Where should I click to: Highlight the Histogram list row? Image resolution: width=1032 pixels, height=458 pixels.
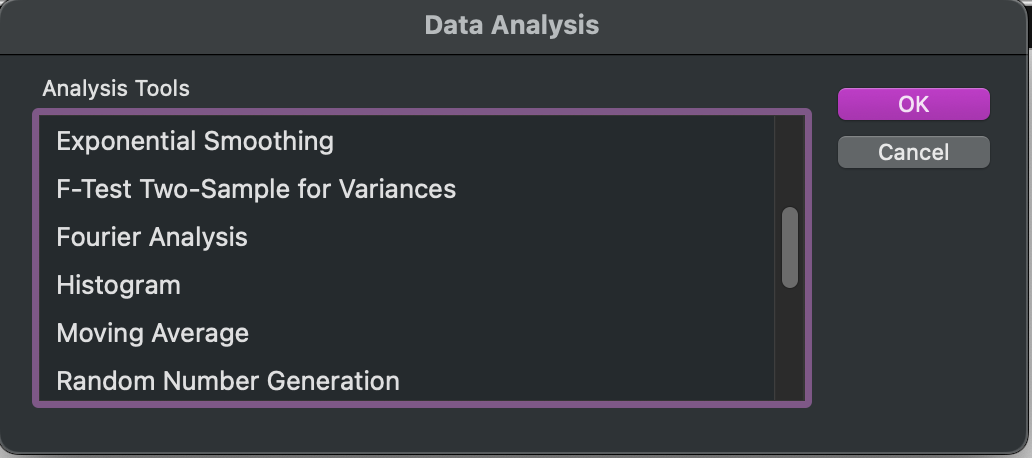(407, 286)
